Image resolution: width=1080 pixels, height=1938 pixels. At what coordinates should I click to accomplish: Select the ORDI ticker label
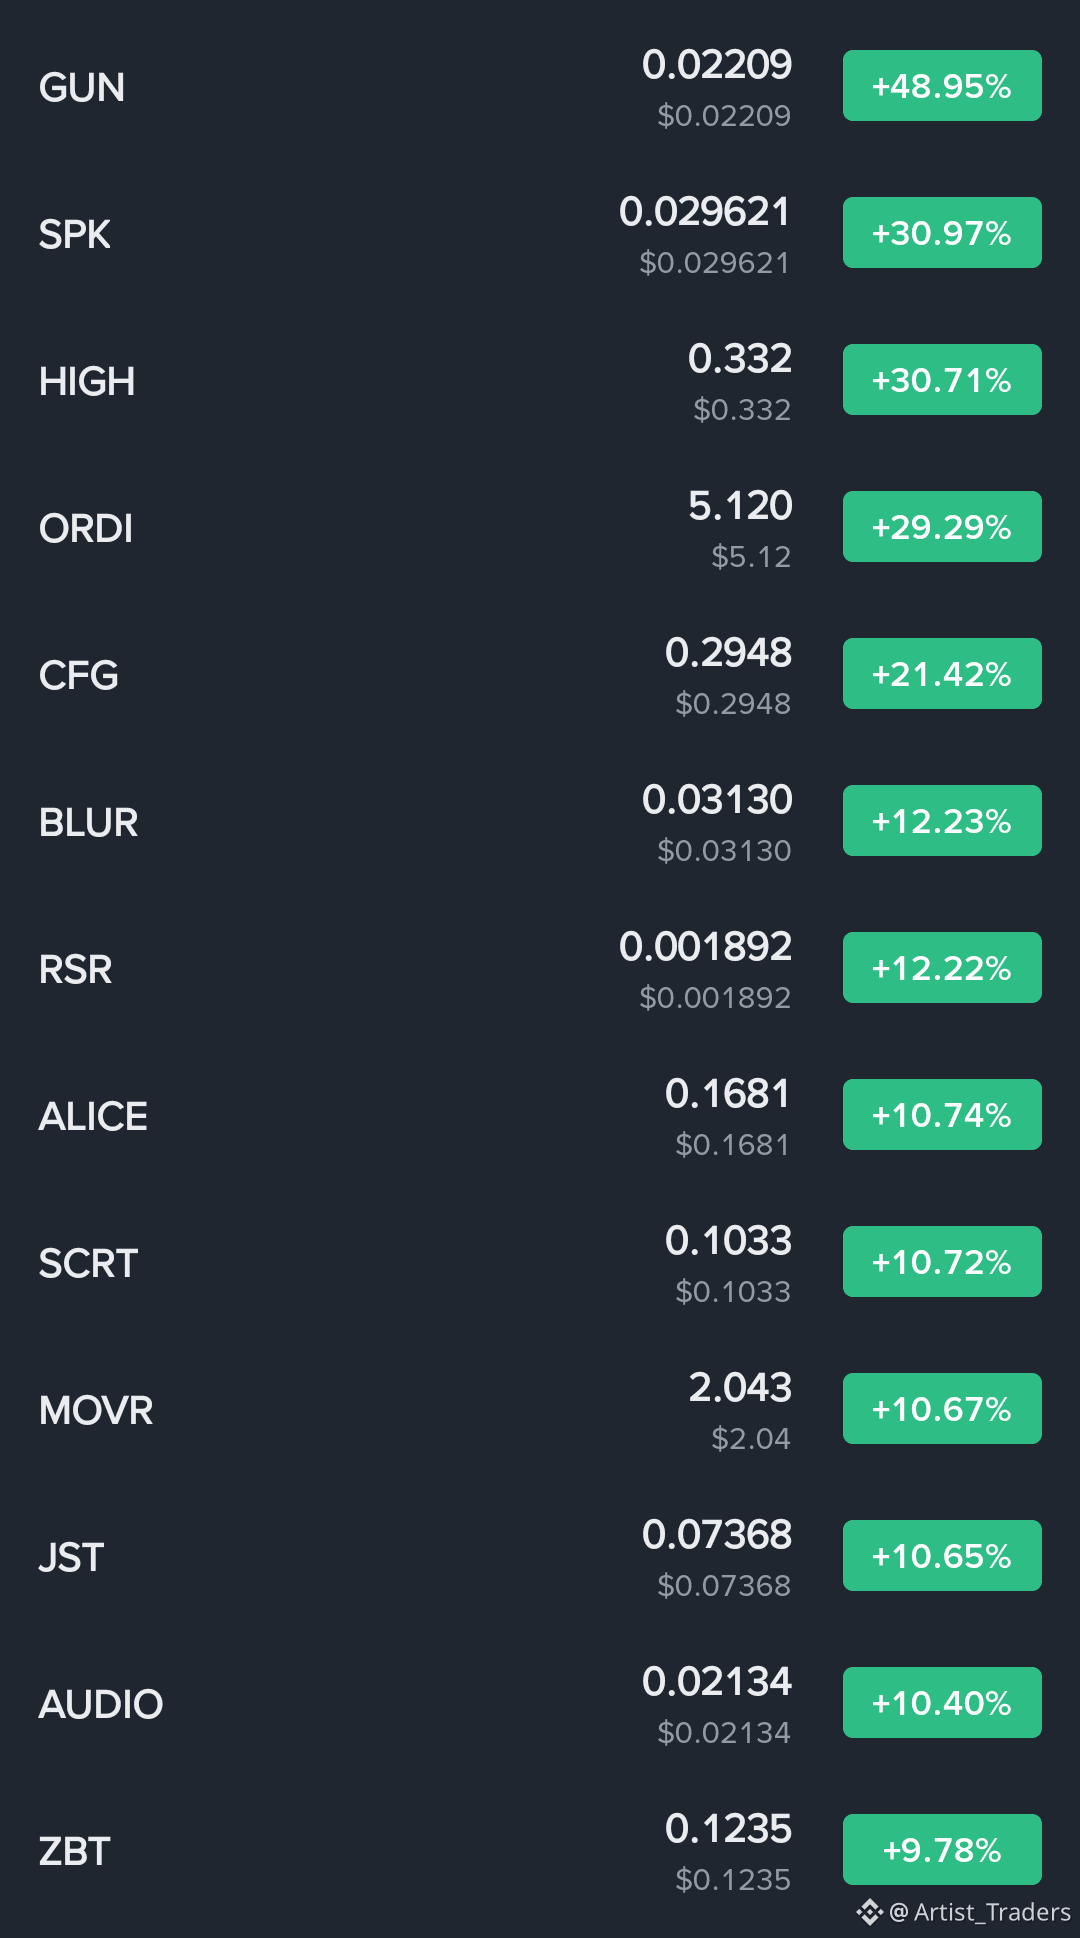86,529
